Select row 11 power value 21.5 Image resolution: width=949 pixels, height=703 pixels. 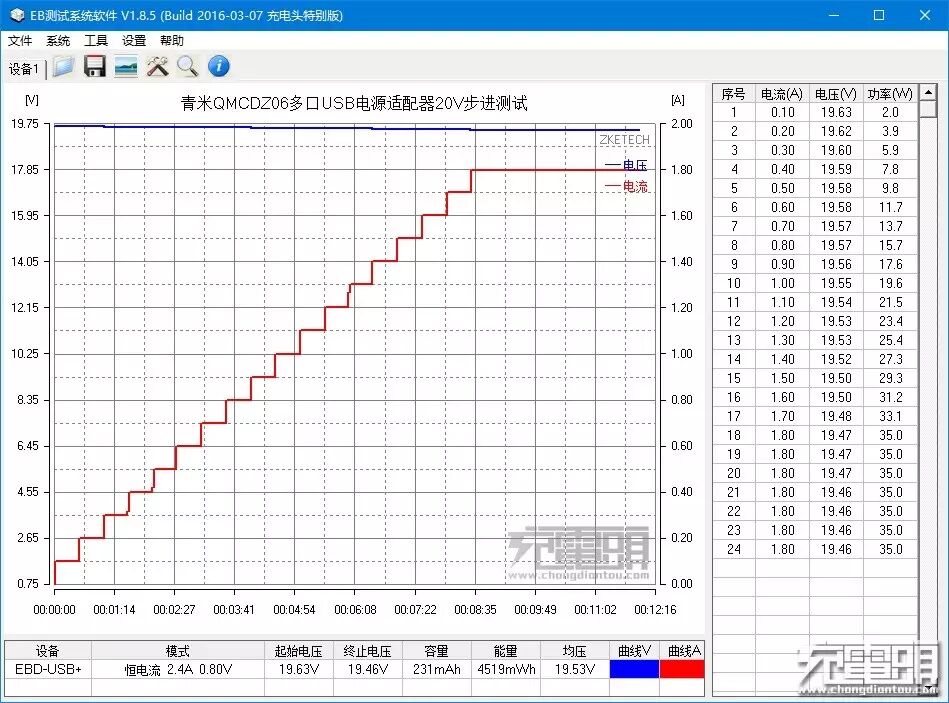click(890, 302)
